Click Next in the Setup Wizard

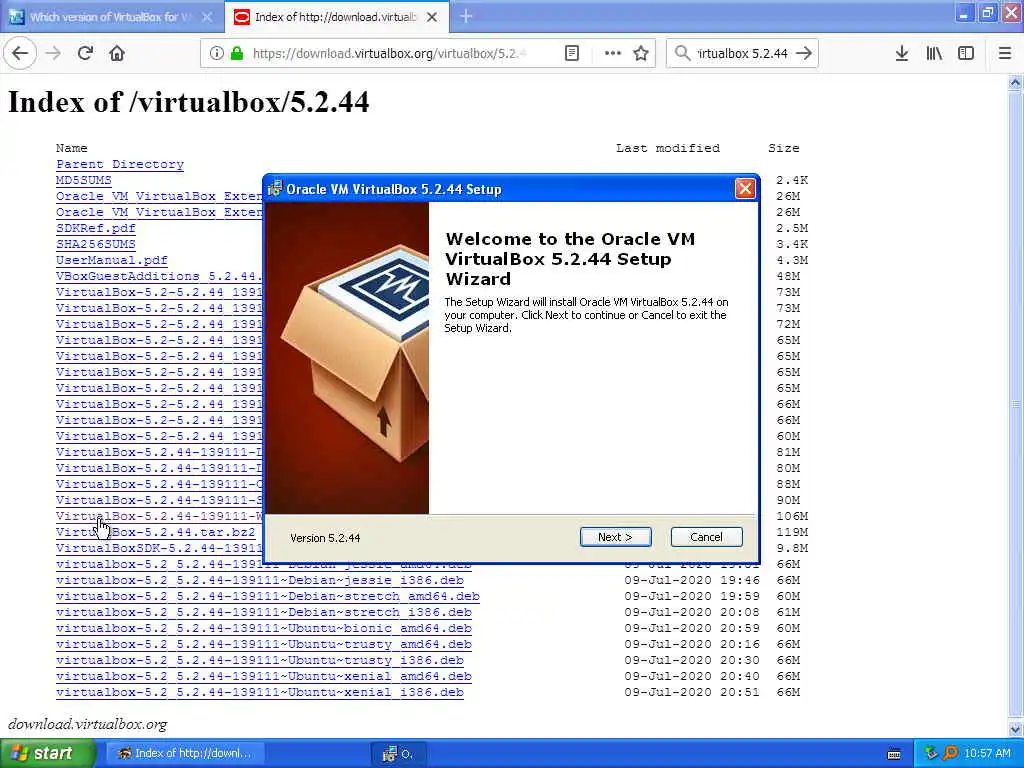615,537
